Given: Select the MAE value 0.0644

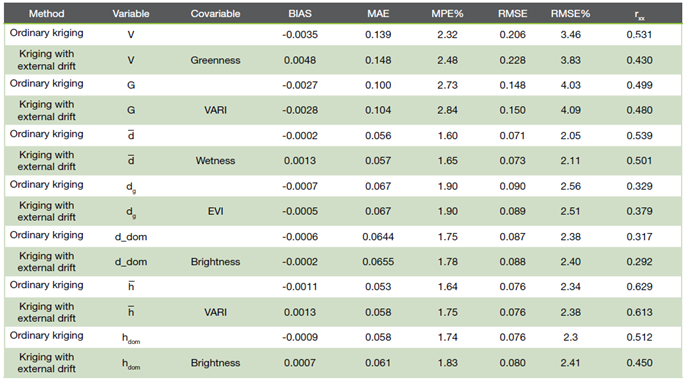Looking at the screenshot, I should (378, 236).
